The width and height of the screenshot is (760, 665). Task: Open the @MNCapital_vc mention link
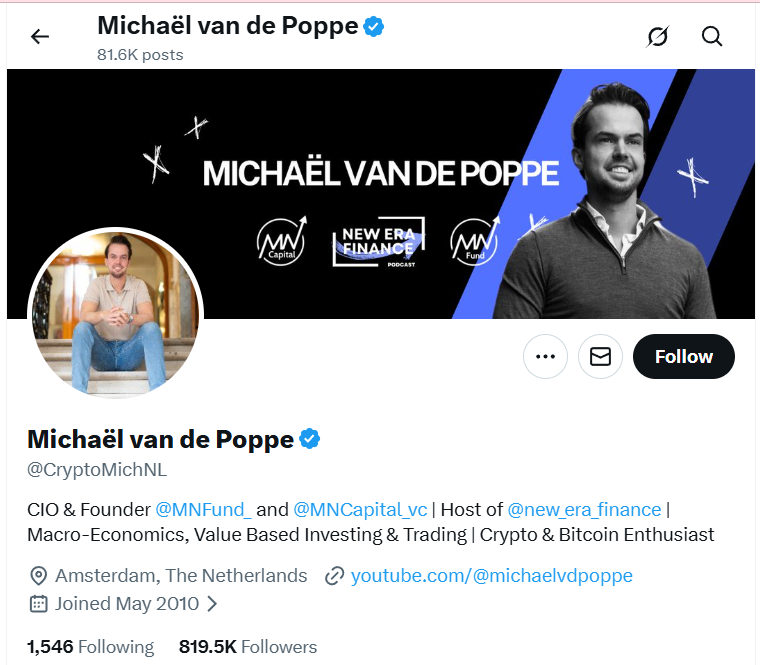point(360,509)
